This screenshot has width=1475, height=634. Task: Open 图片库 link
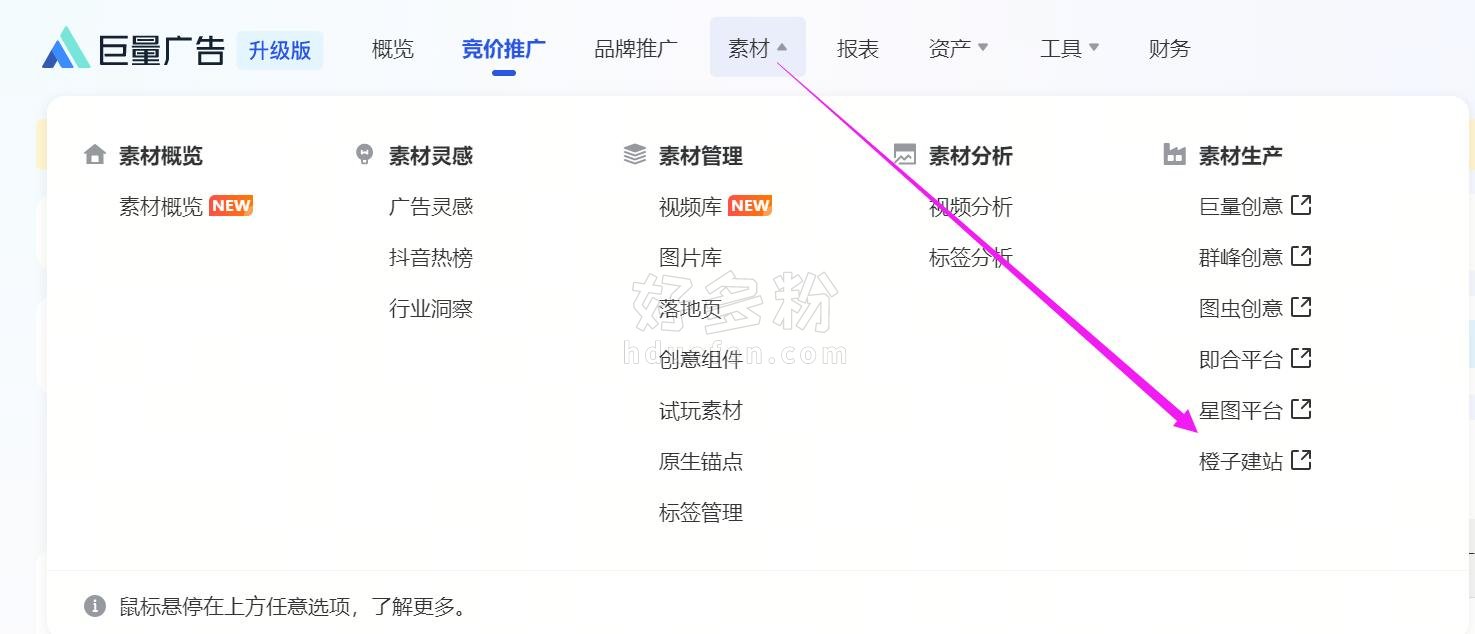(690, 258)
